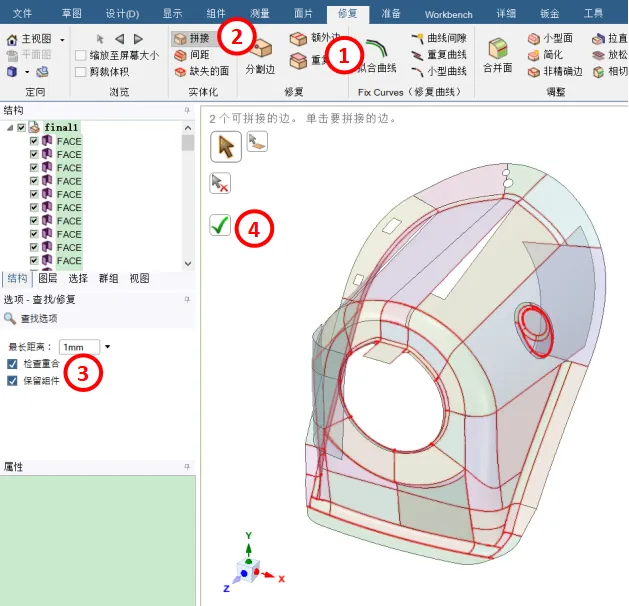Click the 最长距离 input field
The height and width of the screenshot is (606, 629).
[78, 347]
